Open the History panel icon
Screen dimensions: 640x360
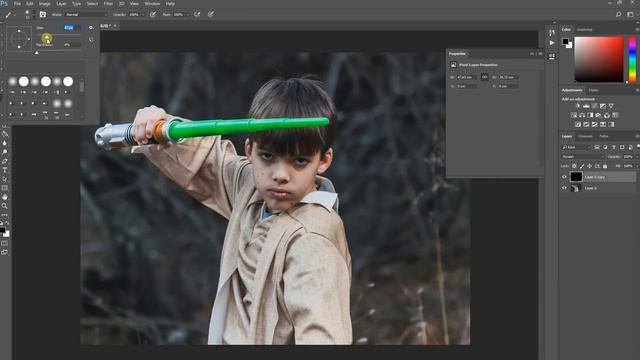552,33
